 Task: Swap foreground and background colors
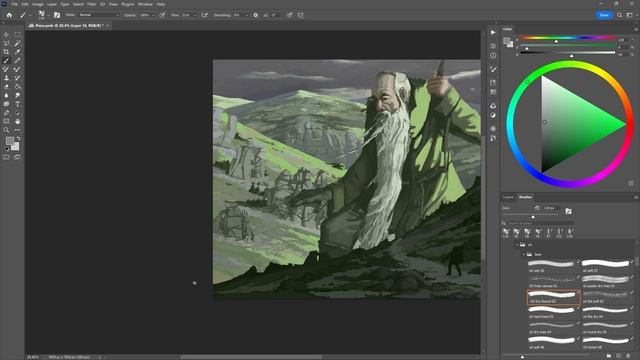[18, 139]
